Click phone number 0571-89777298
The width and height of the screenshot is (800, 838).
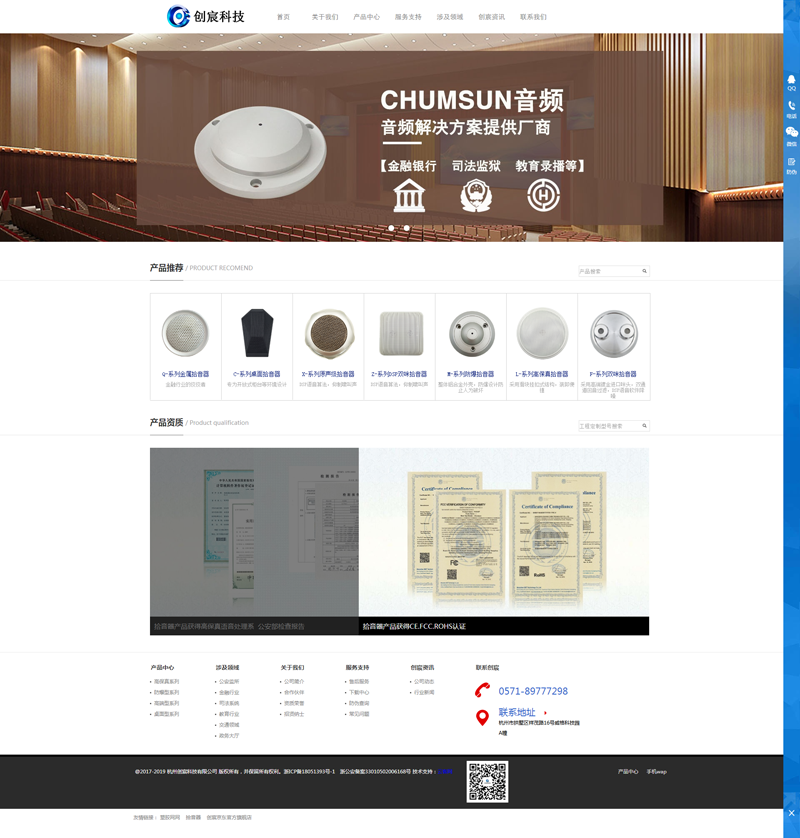533,691
